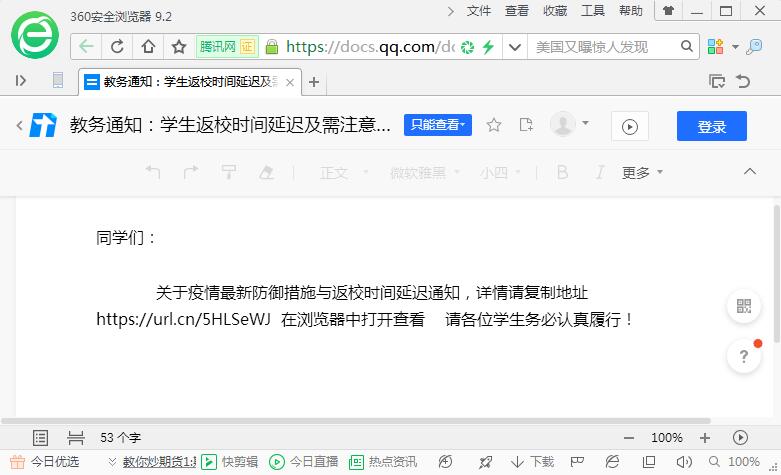Viewport: 781px width, 475px height.
Task: Click the blue 登录 button
Action: tap(712, 126)
